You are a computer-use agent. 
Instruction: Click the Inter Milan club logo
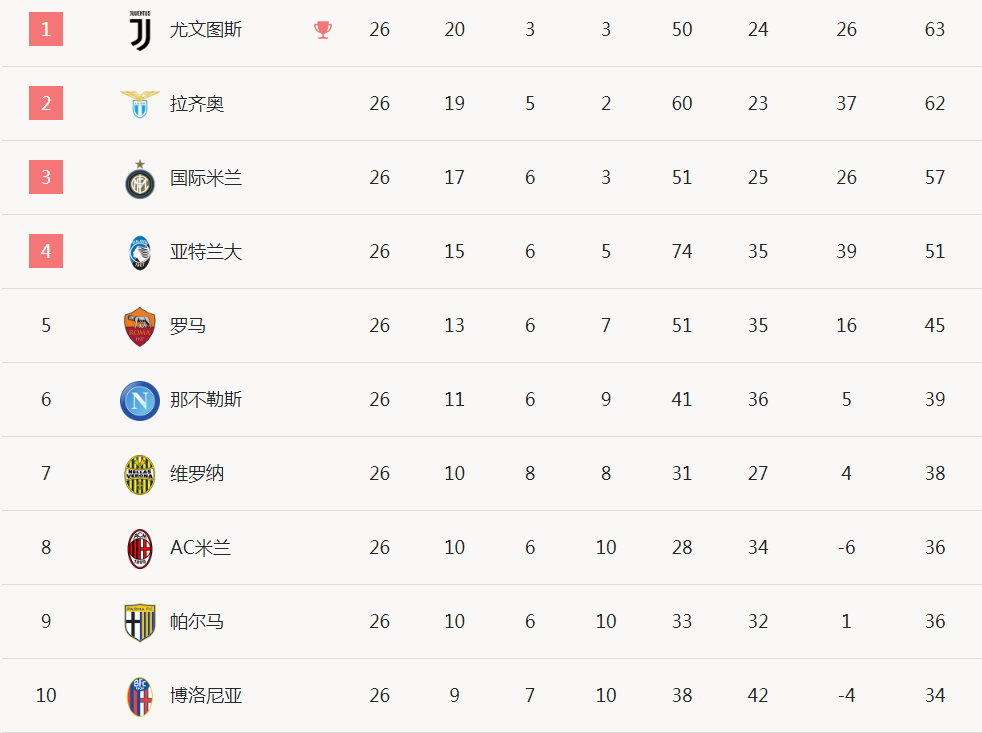140,179
